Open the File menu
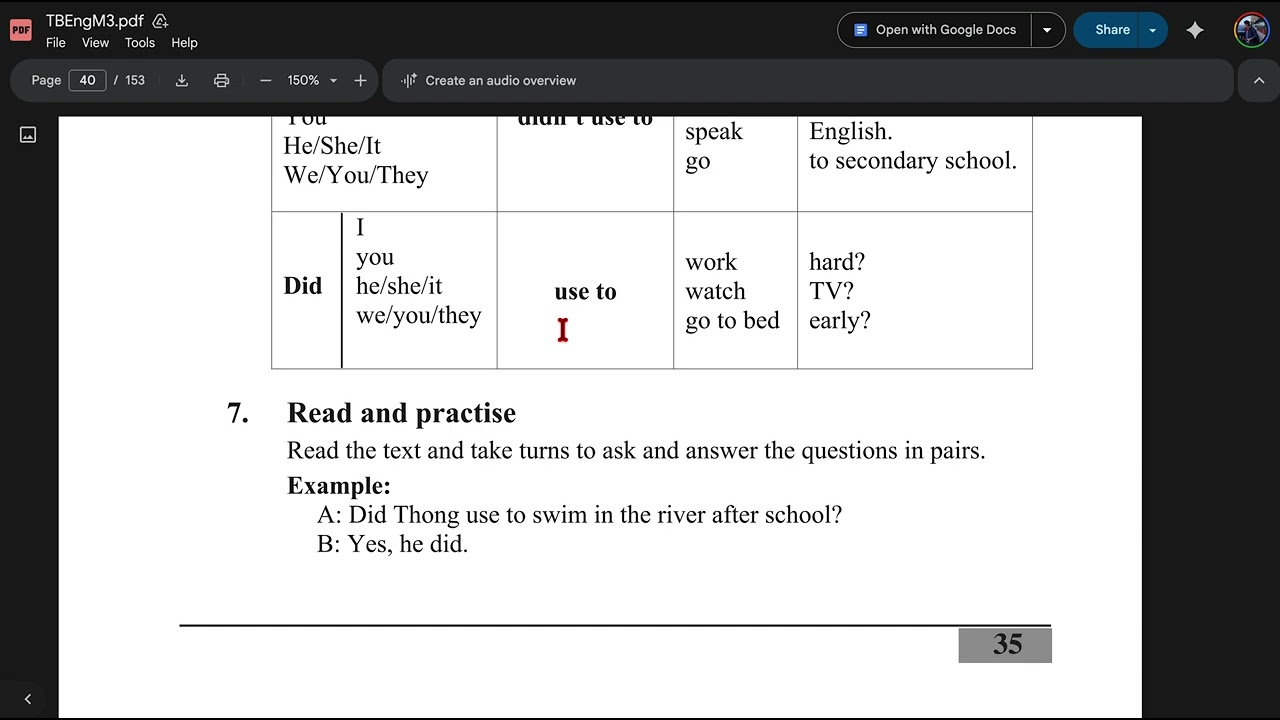1280x720 pixels. tap(56, 43)
